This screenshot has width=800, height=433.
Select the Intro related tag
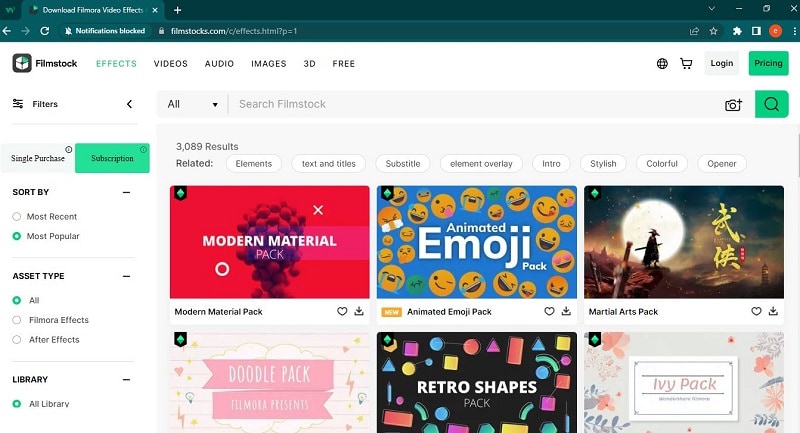[x=551, y=164]
